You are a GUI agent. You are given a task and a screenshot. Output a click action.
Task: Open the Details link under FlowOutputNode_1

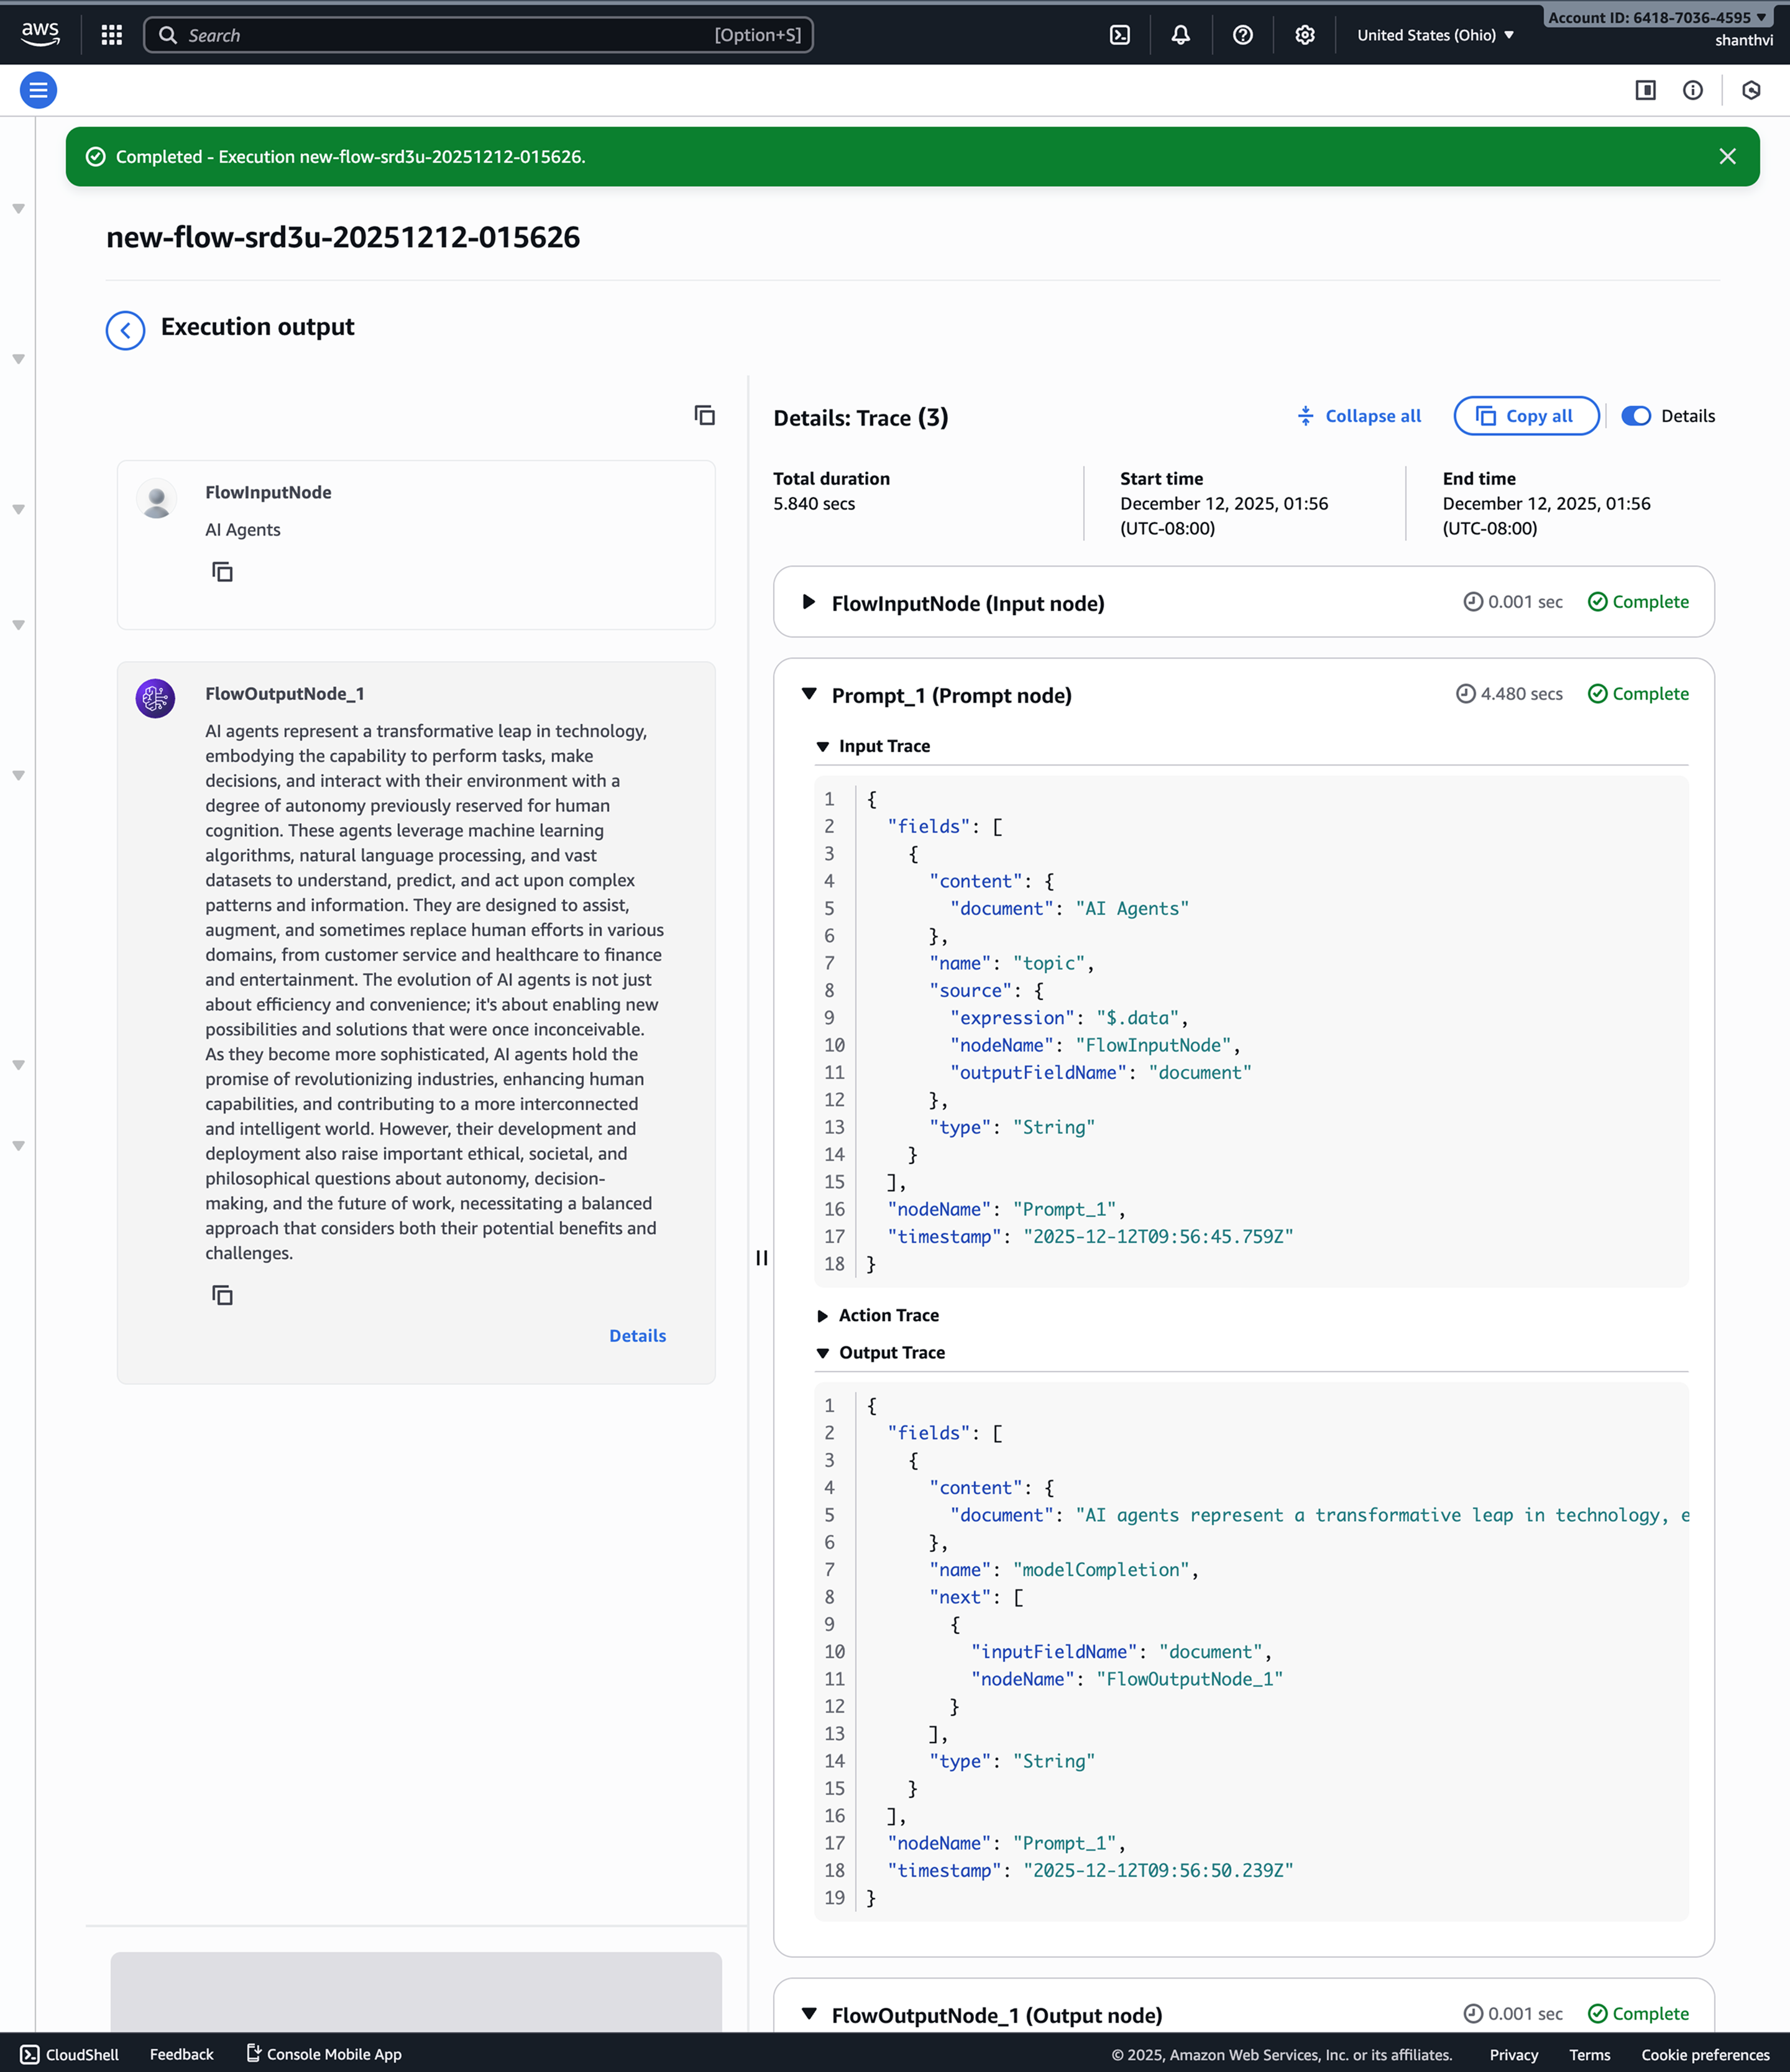point(637,1336)
